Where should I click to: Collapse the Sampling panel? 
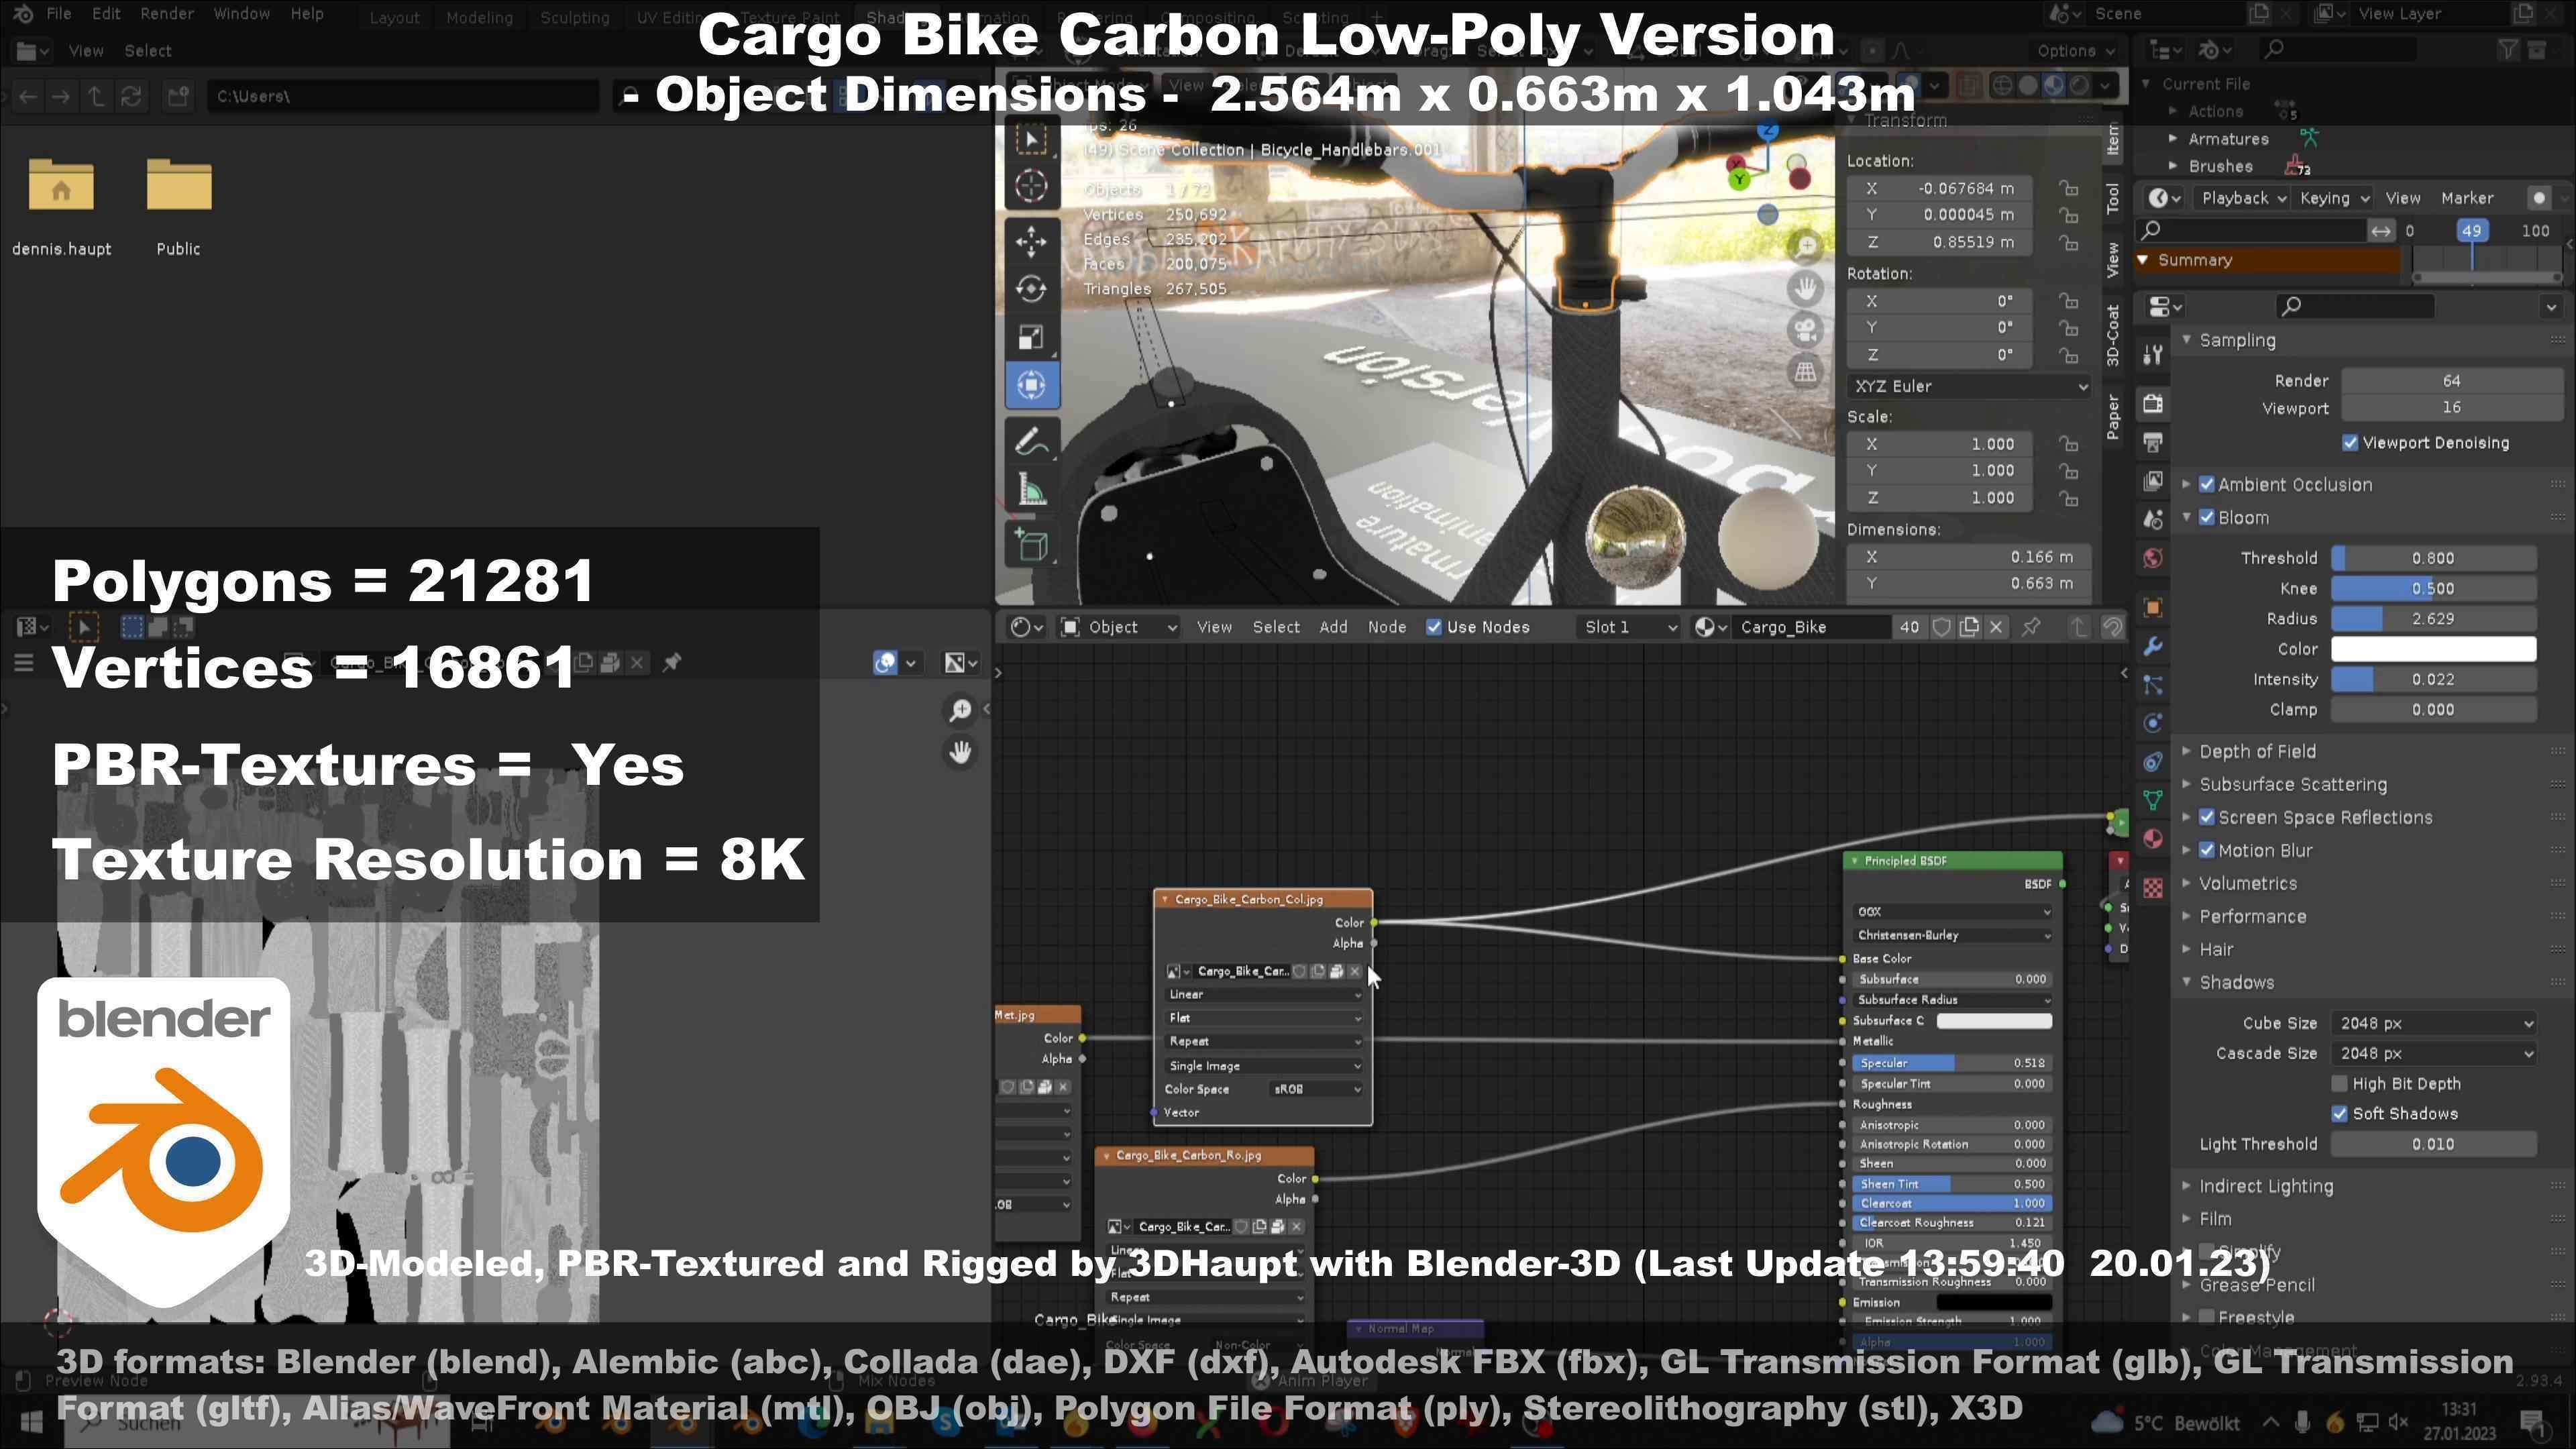pos(2237,341)
